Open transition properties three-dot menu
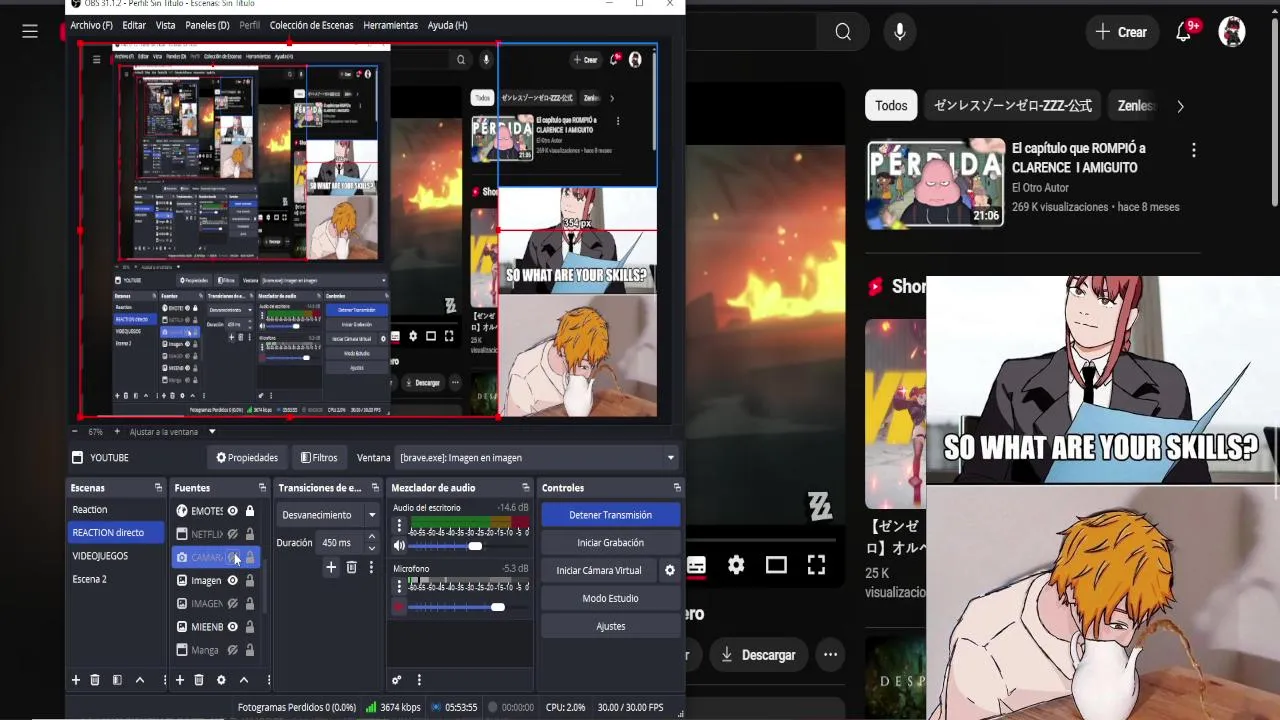 tap(371, 567)
